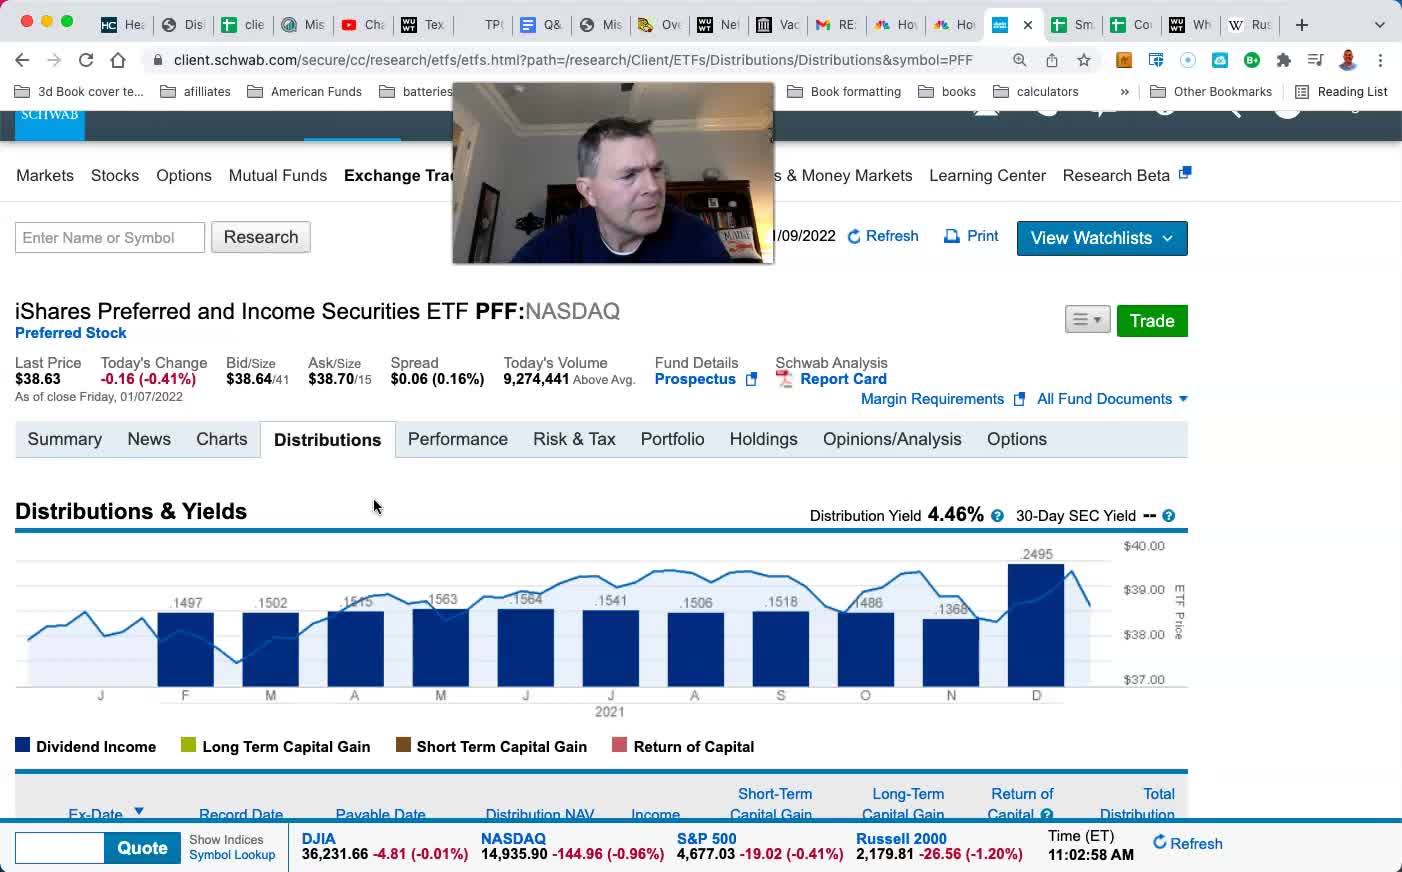Open the Chrome three-dot menu
1402x872 pixels.
1380,60
